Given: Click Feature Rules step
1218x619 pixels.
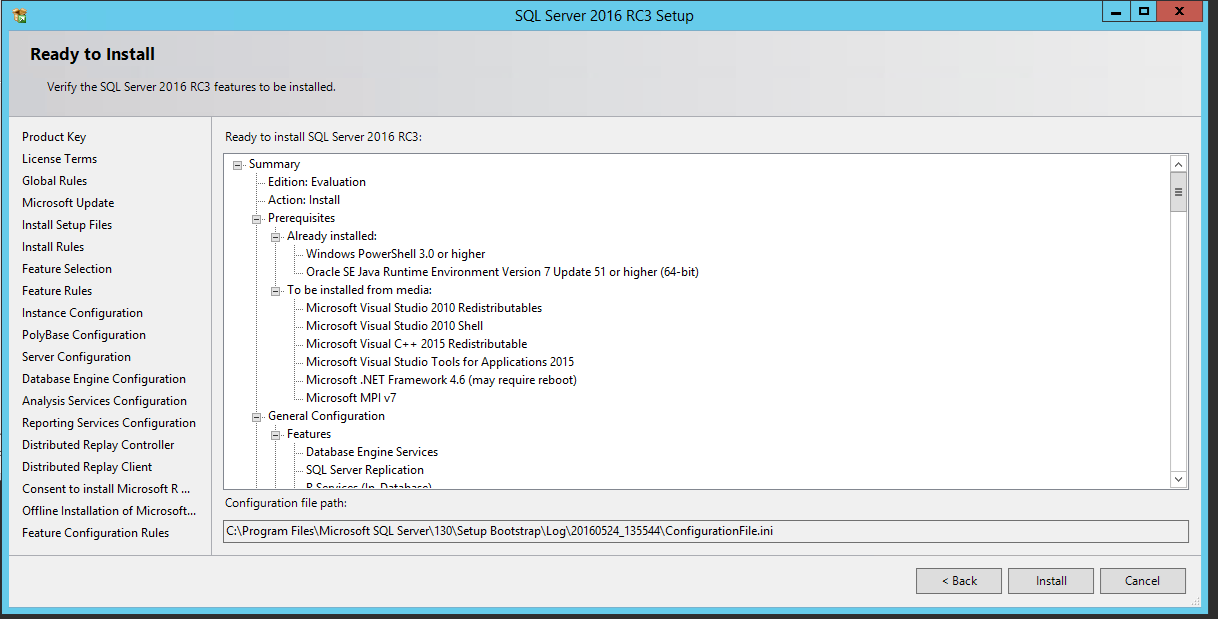Looking at the screenshot, I should [57, 291].
